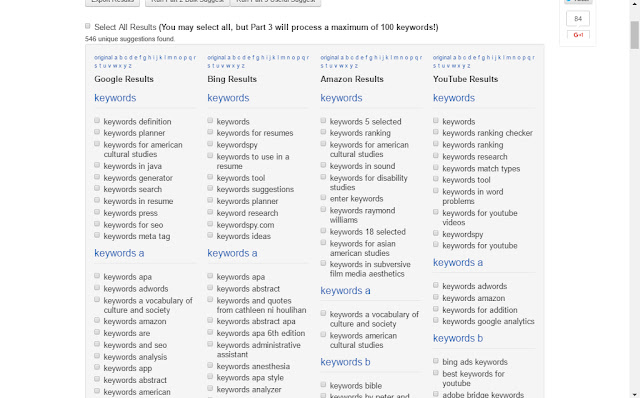Click the page vertical scrollbar thumb

[635, 35]
